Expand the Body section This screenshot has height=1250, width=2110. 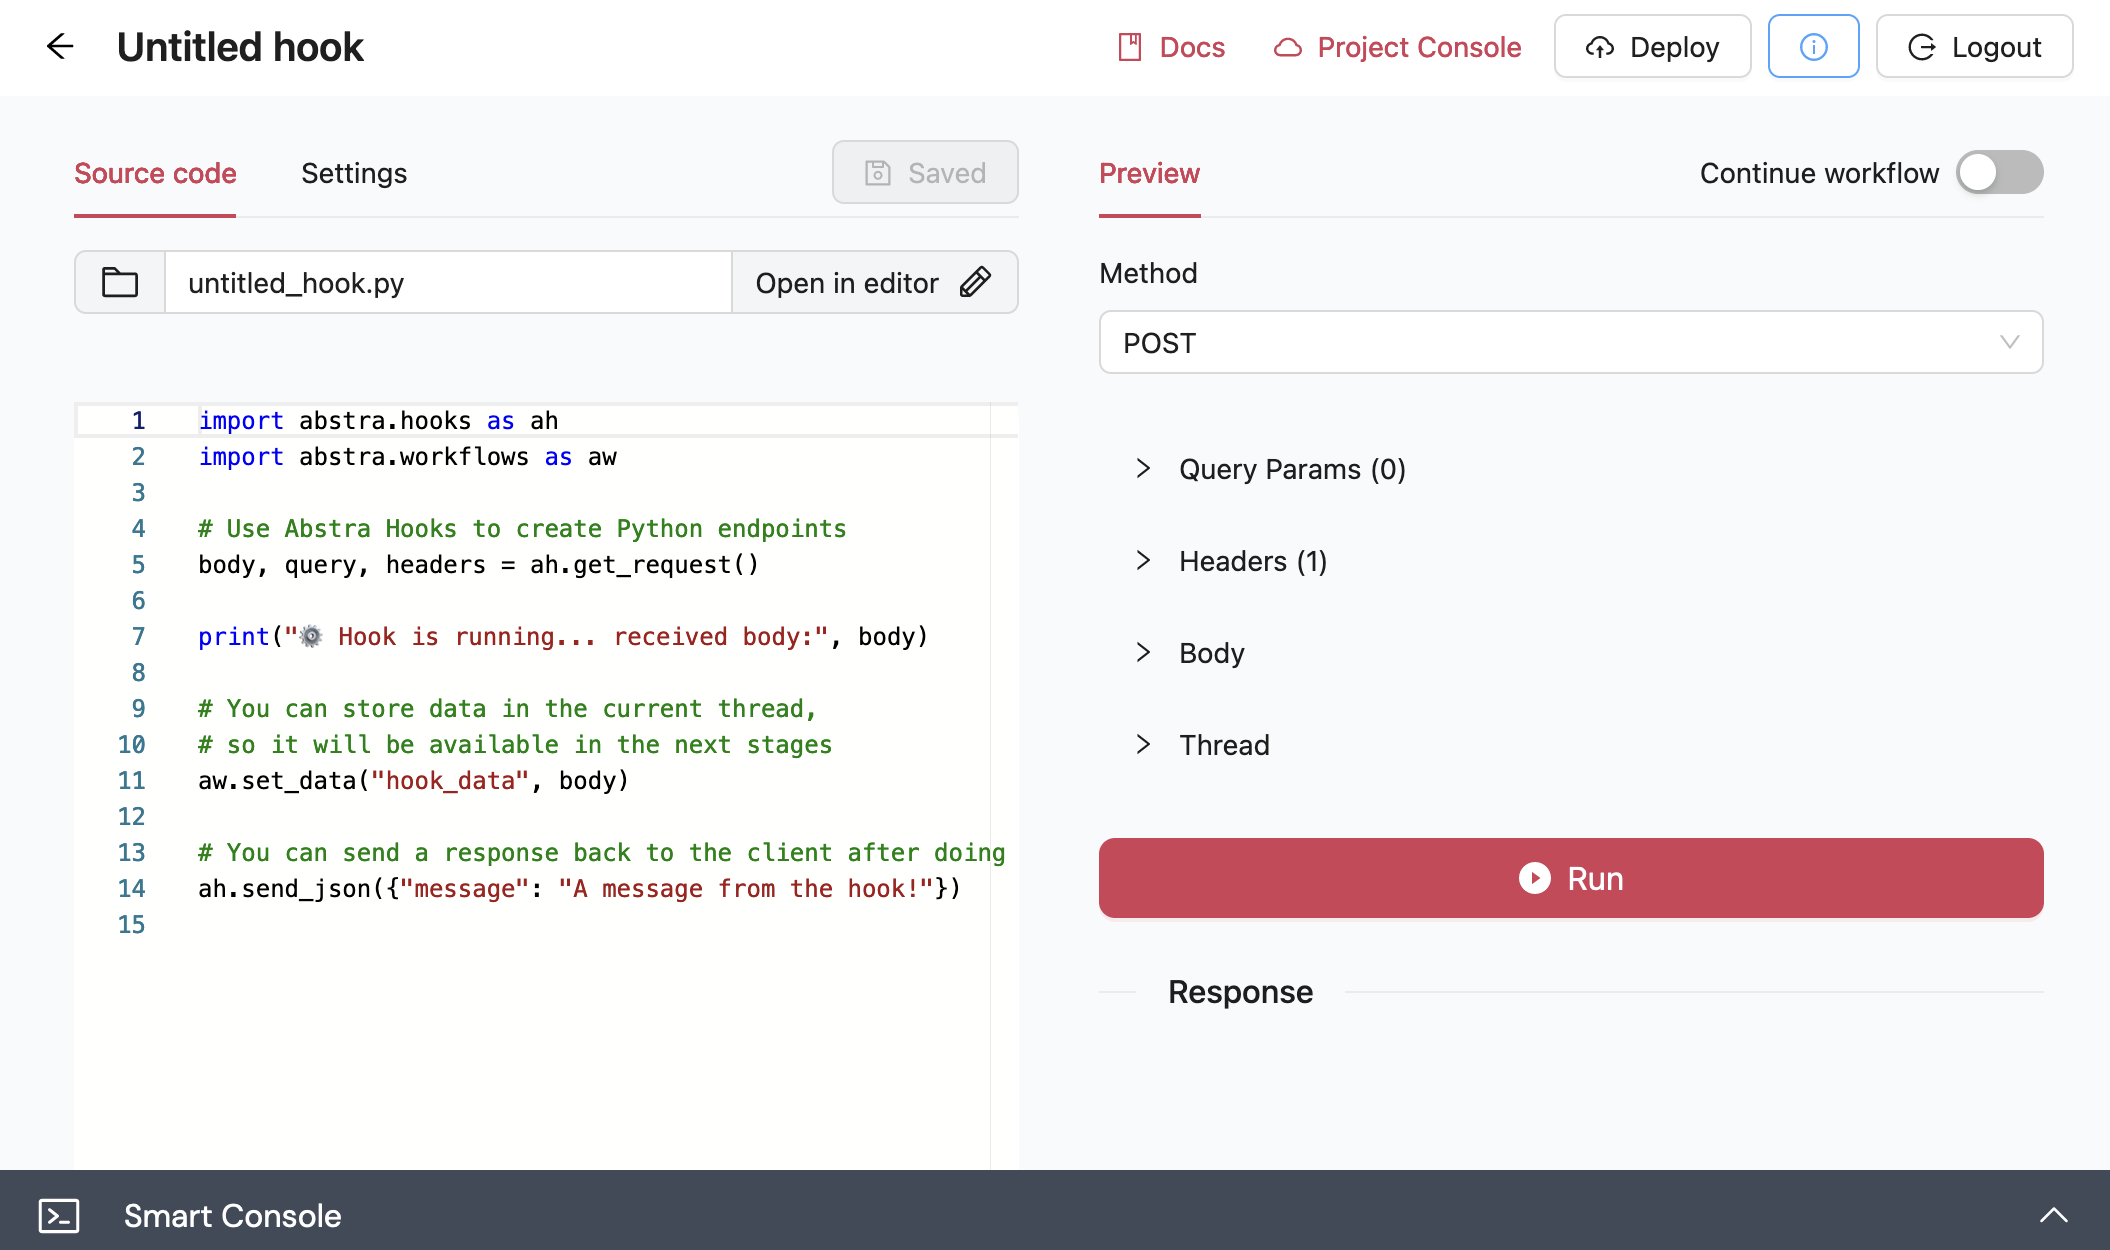pos(1190,653)
